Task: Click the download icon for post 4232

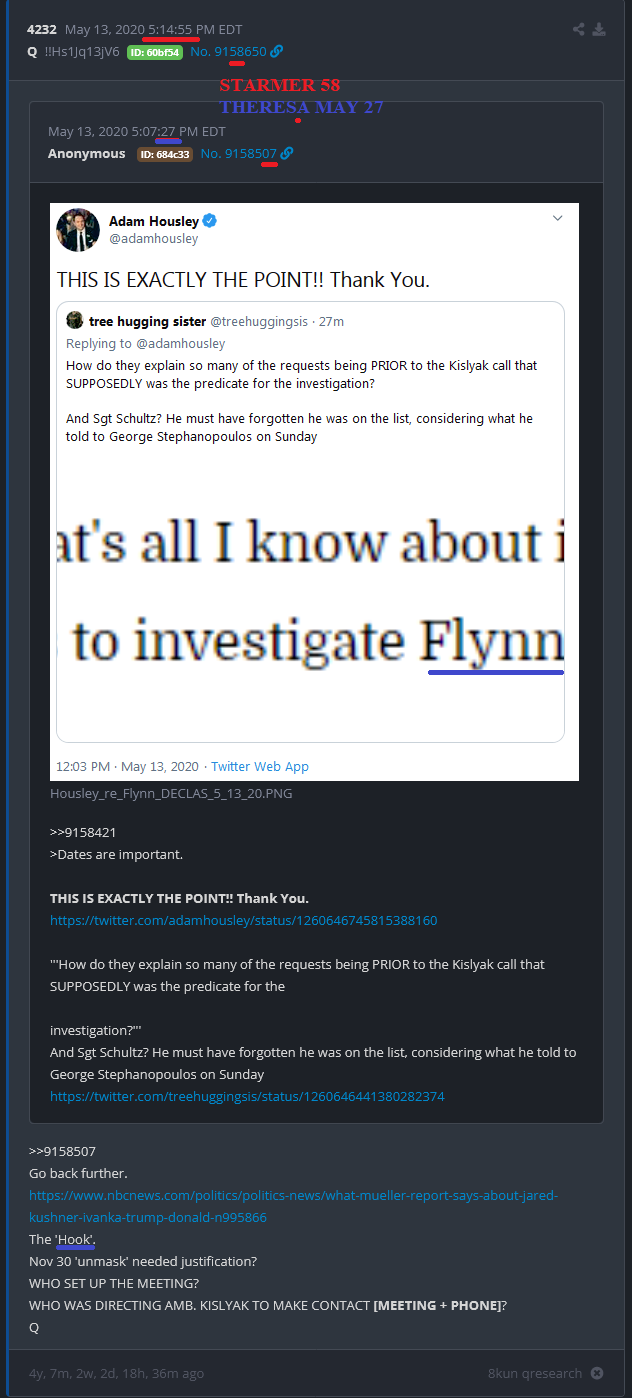Action: 599,30
